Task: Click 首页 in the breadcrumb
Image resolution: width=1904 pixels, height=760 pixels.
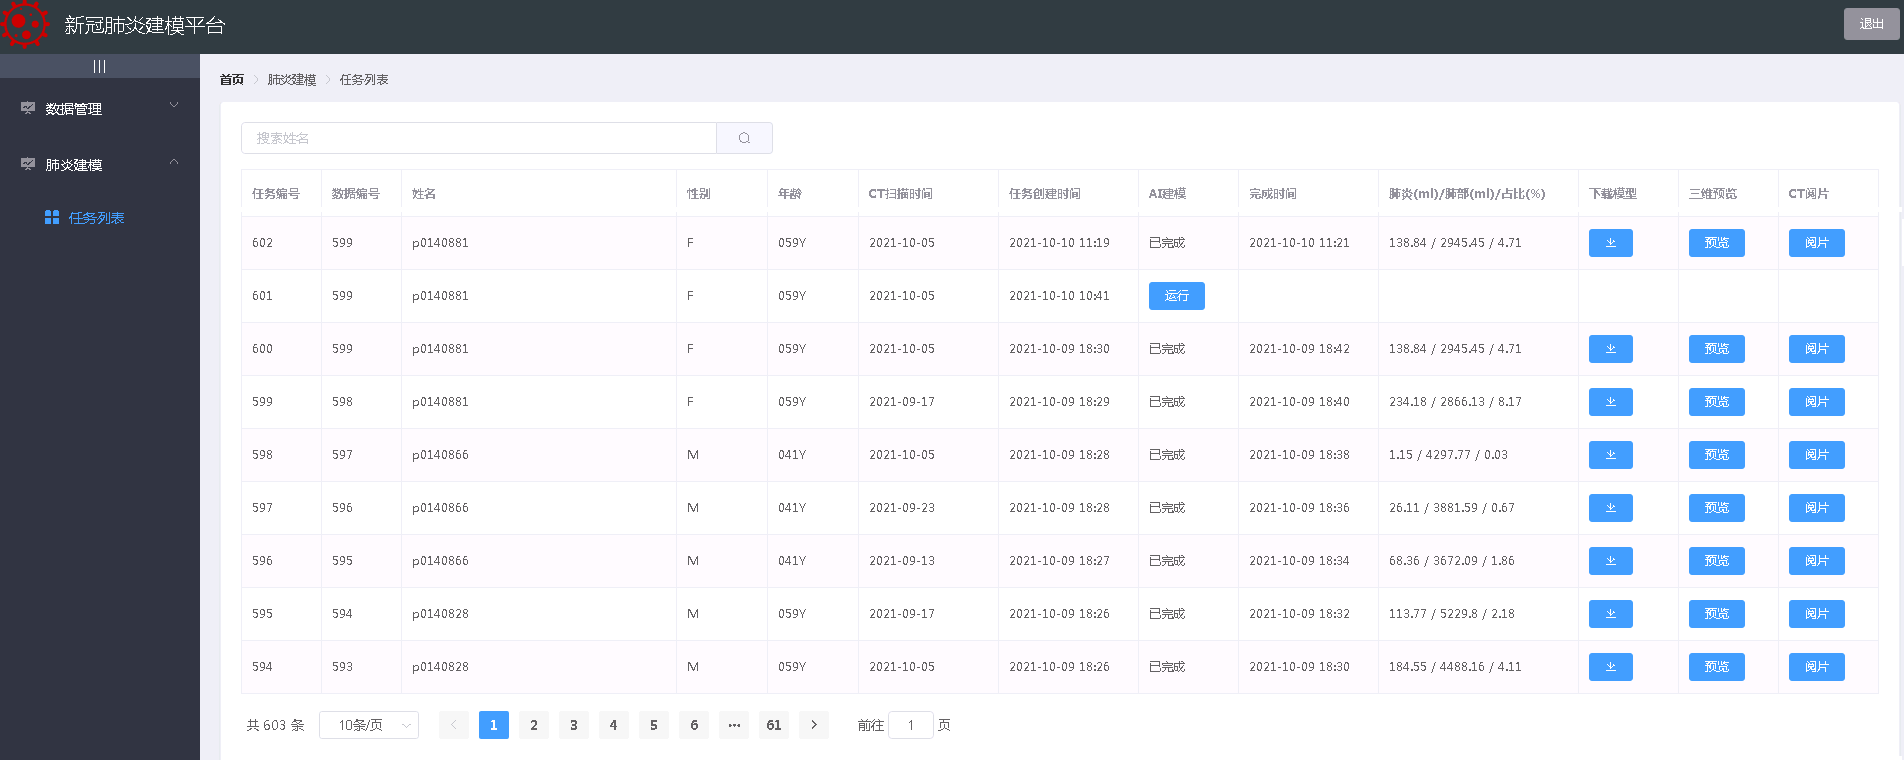Action: coord(231,80)
